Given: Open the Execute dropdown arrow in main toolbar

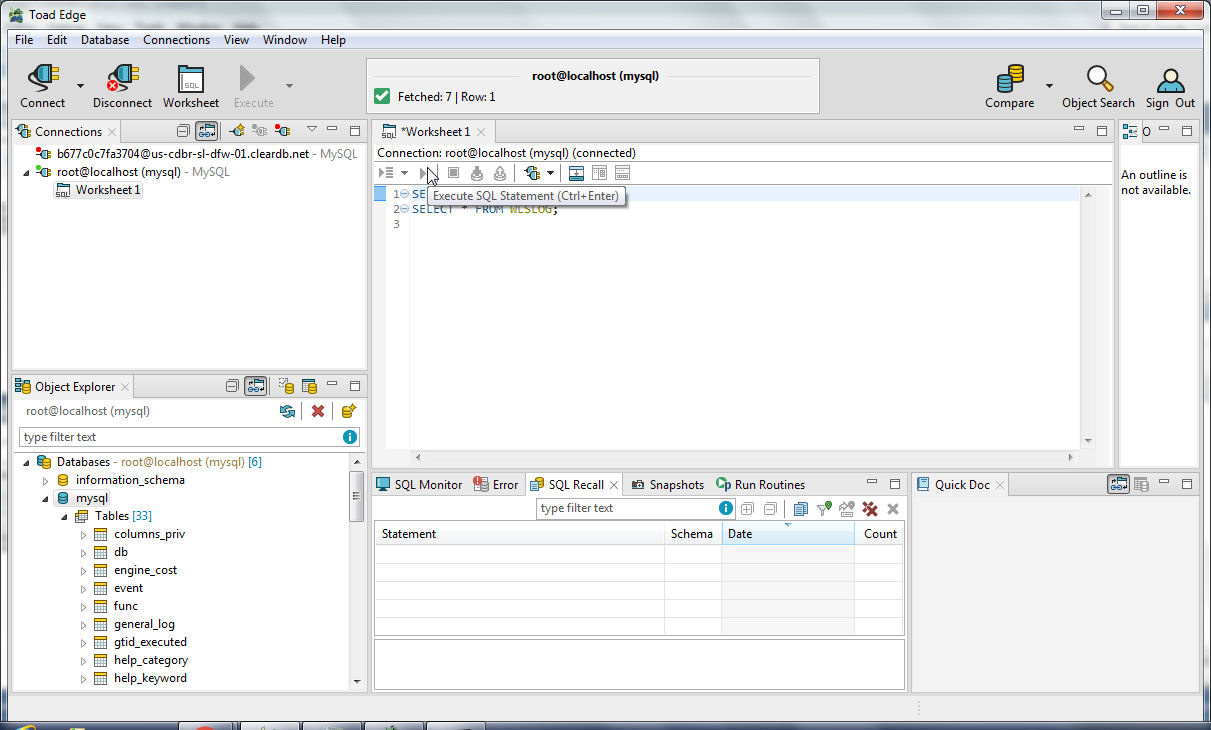Looking at the screenshot, I should [289, 85].
